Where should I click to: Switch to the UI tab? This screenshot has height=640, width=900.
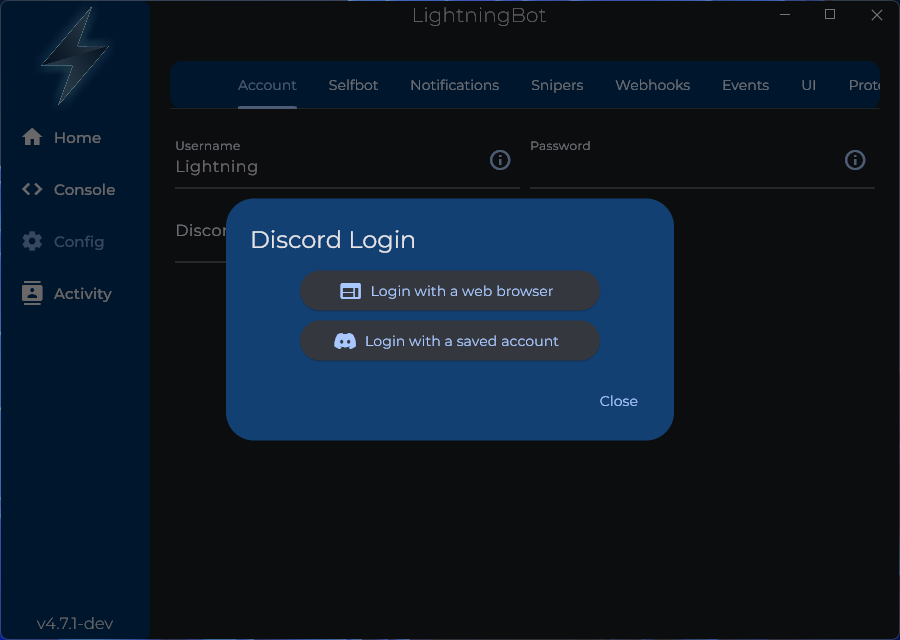pos(809,85)
